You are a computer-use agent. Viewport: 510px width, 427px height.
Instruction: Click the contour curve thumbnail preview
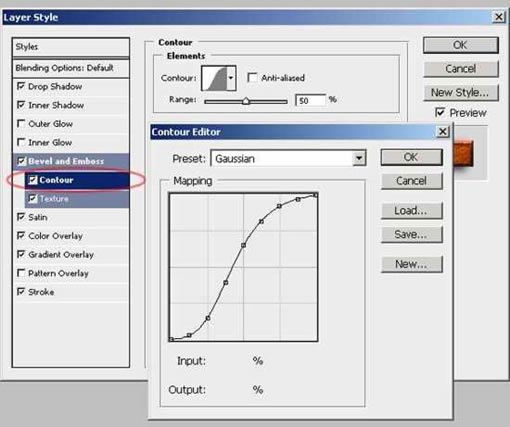click(215, 78)
